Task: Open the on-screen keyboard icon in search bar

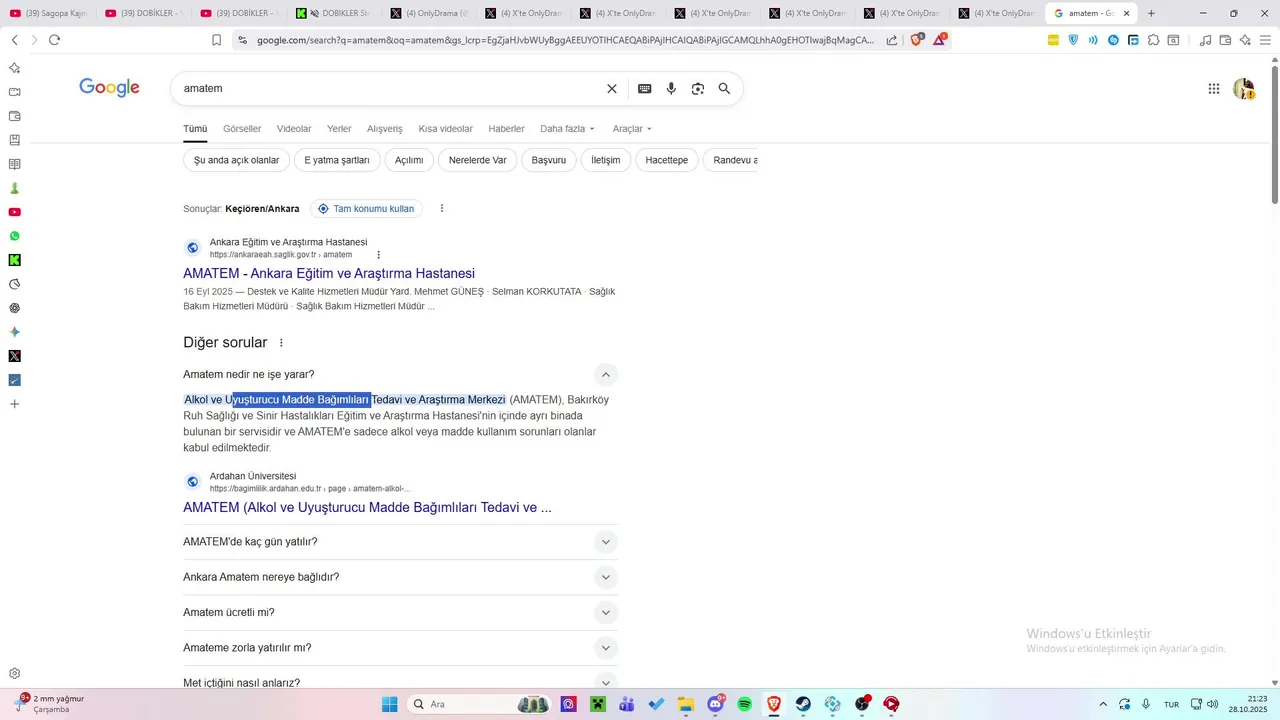Action: click(645, 89)
